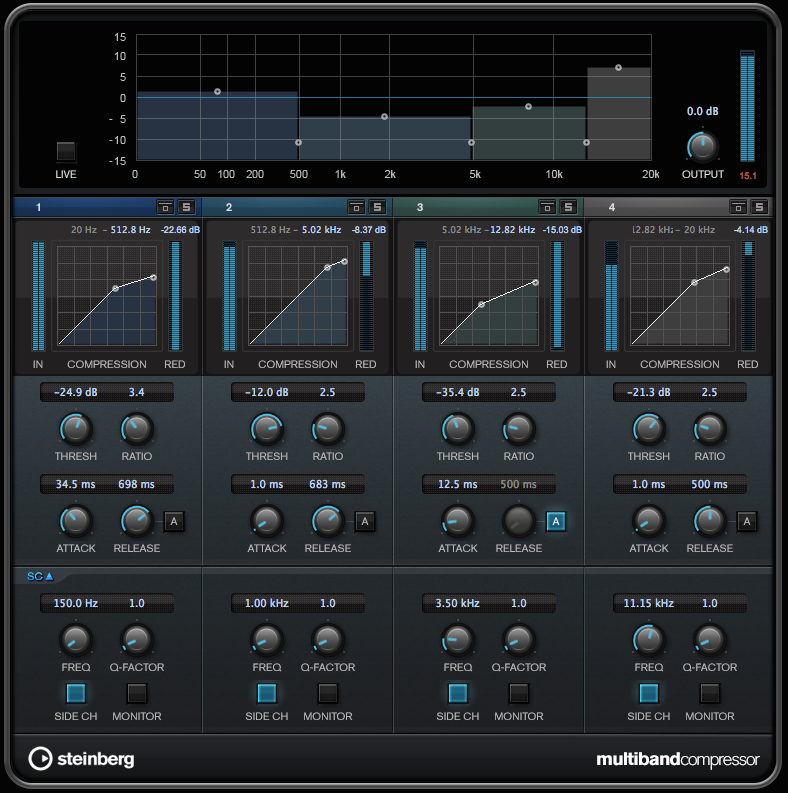788x793 pixels.
Task: Select band 1 ratio value 3.4
Action: point(137,392)
